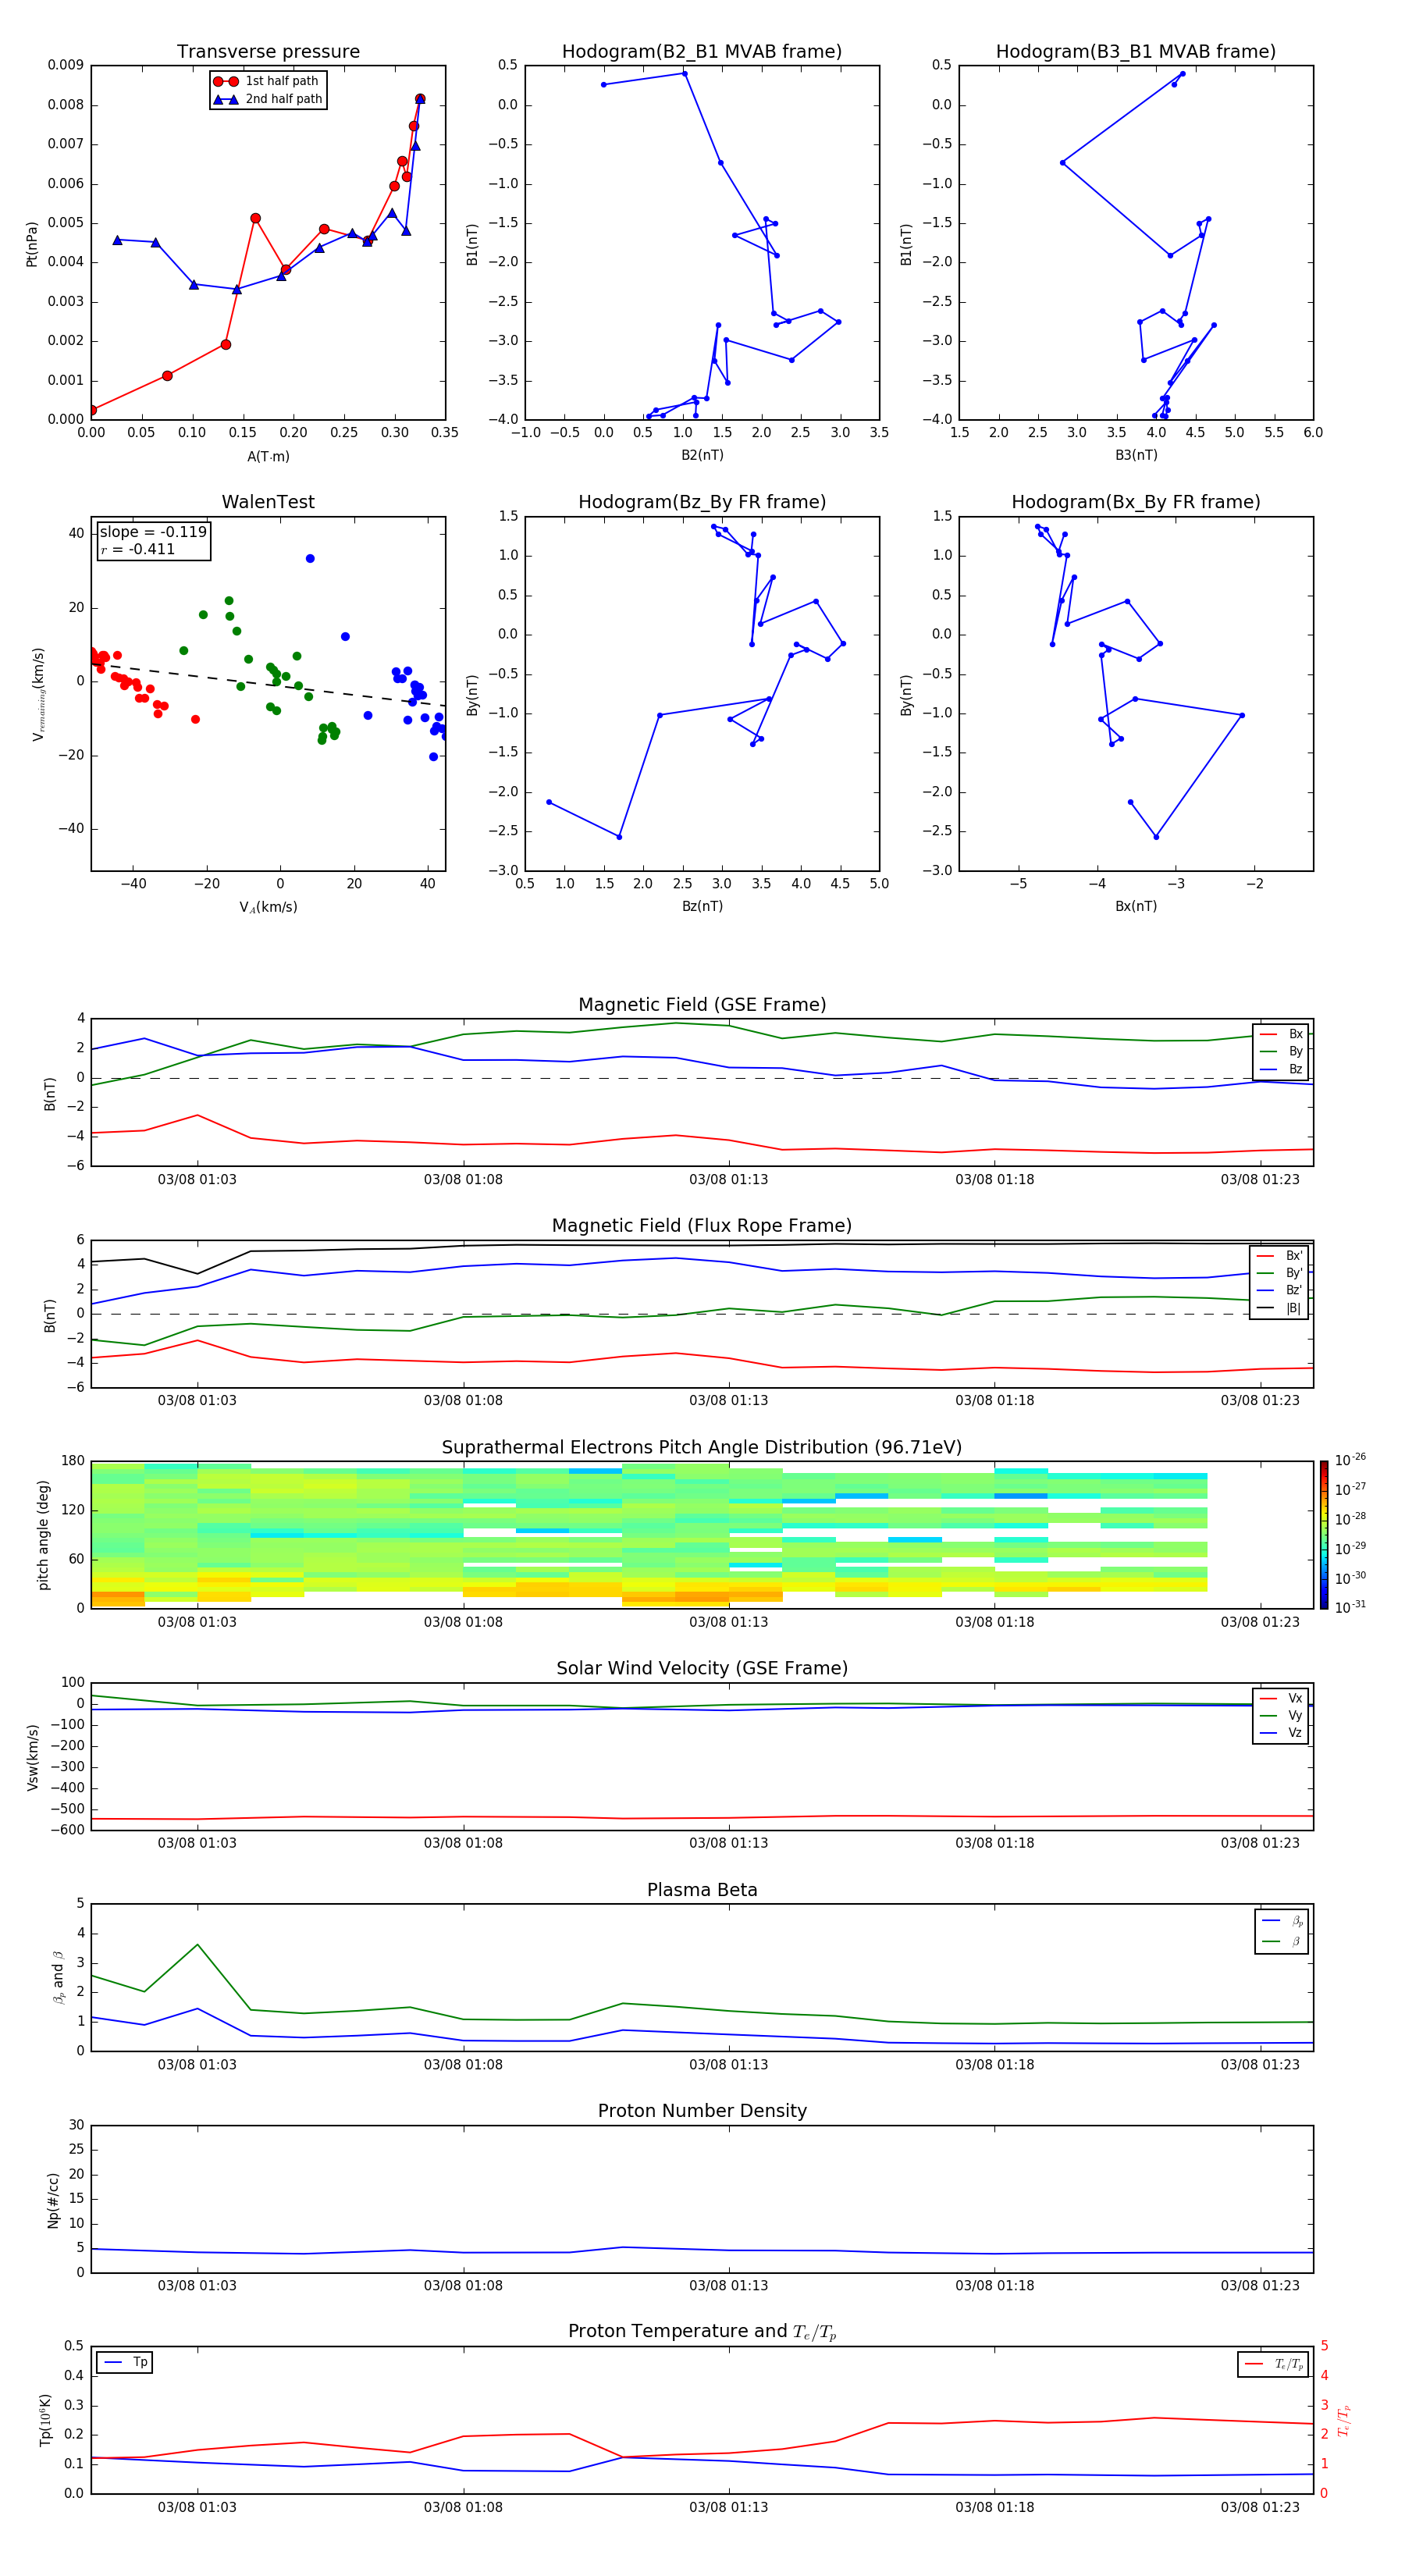The image size is (1405, 2576).
Task: Click the 'Np(#/cc)' axis label
Action: point(53,2200)
